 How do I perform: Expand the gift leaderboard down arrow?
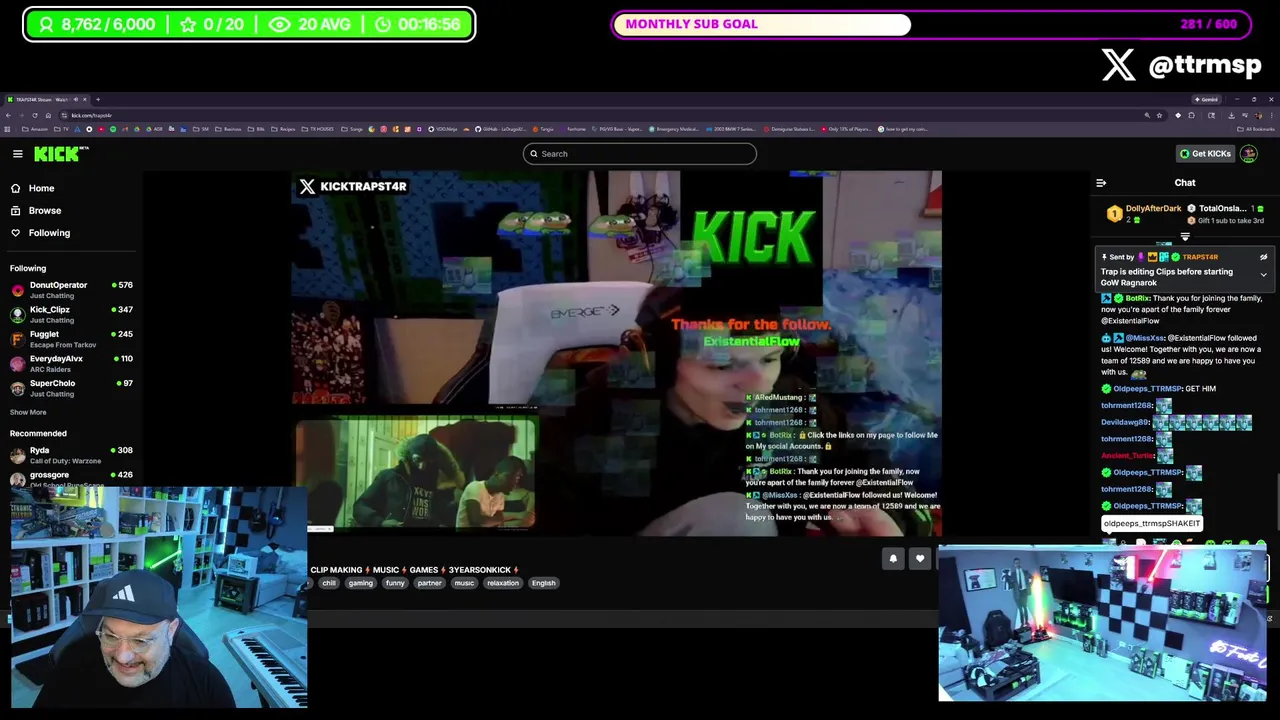point(1185,237)
